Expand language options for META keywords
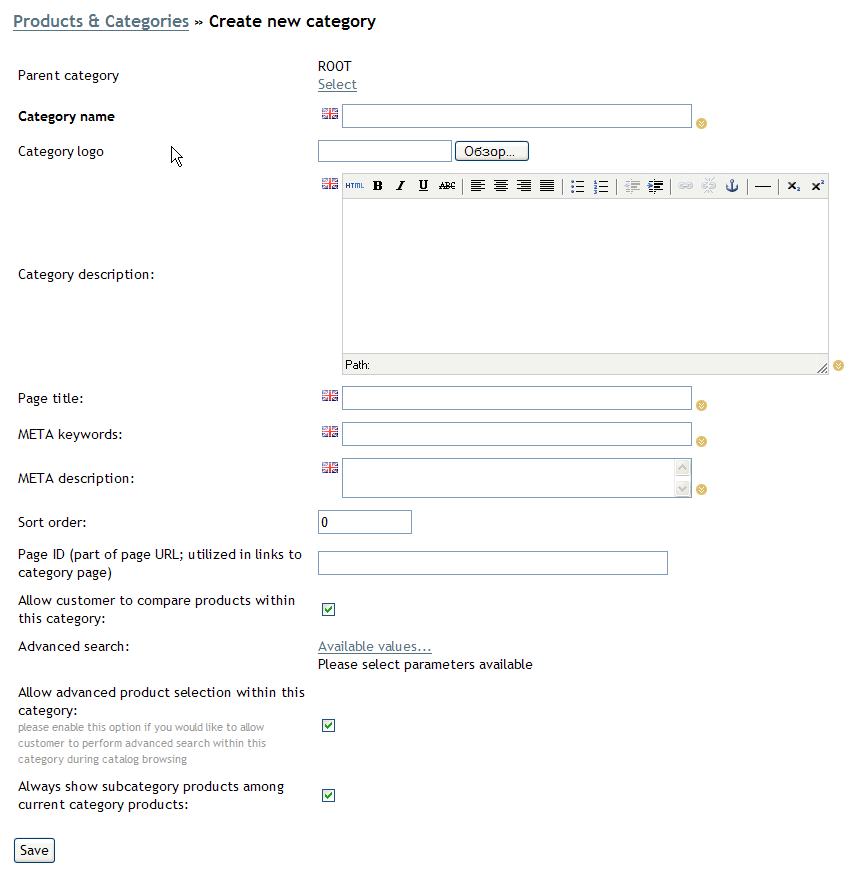This screenshot has height=876, width=864. (x=702, y=441)
